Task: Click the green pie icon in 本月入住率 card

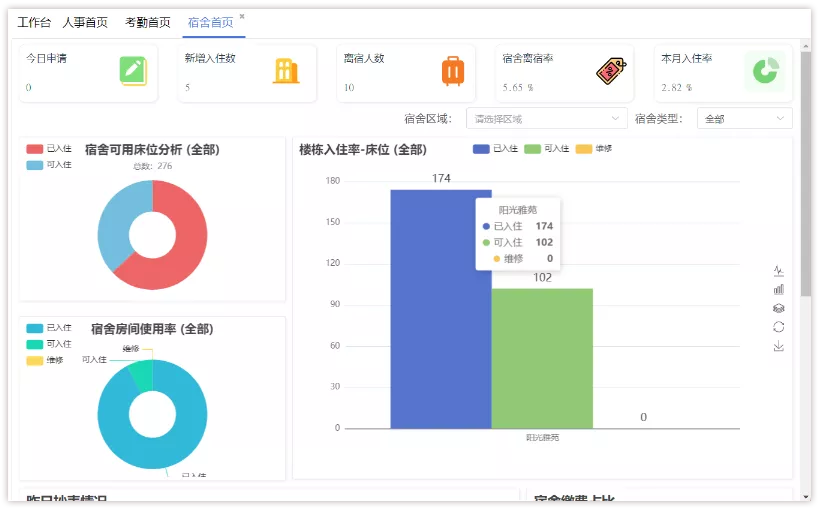Action: 765,71
